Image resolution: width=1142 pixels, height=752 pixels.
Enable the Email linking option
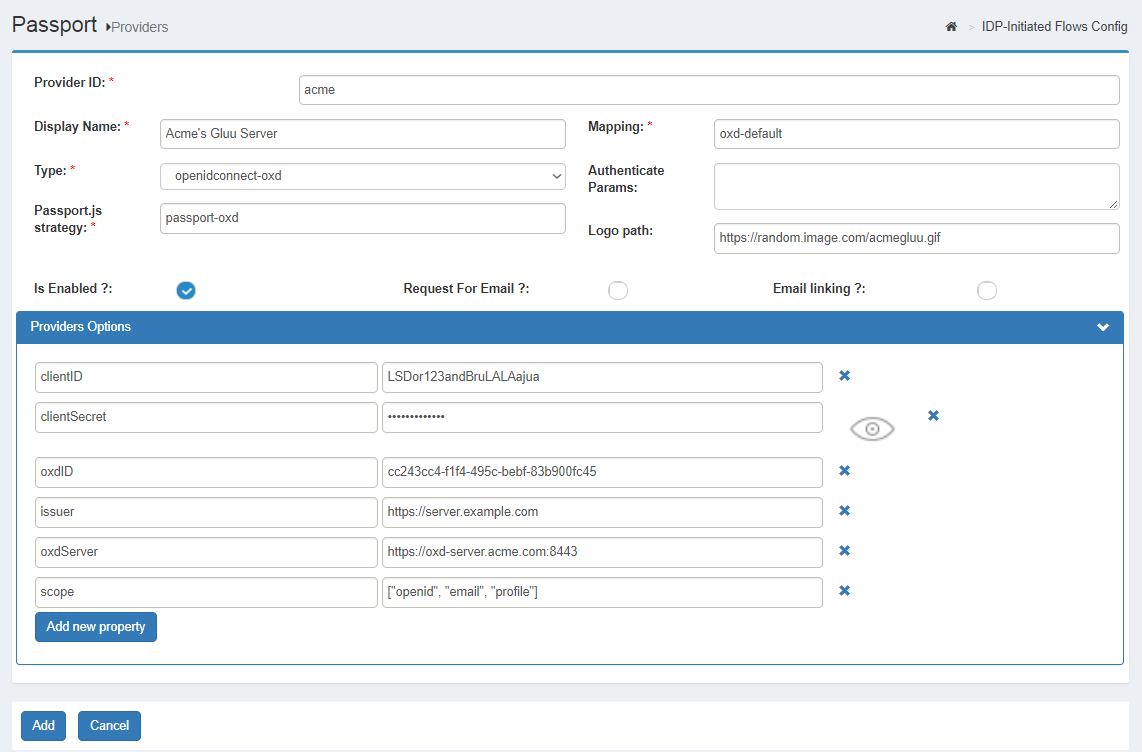[987, 290]
